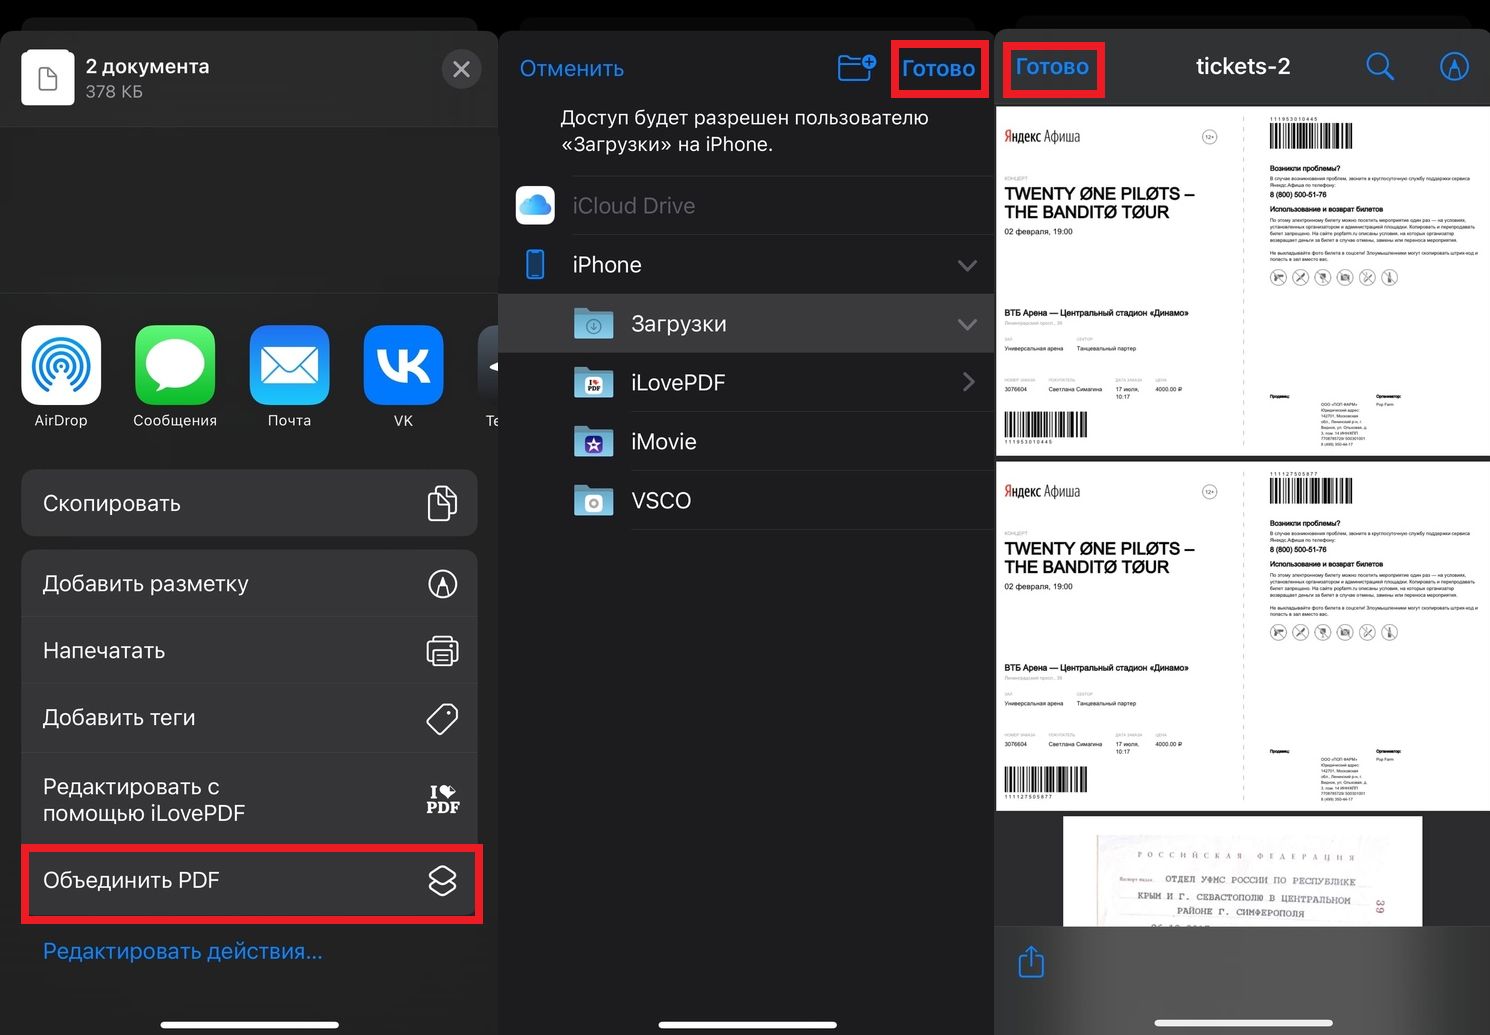The image size is (1490, 1035).
Task: Collapse the iPhone section chevron
Action: click(x=967, y=265)
